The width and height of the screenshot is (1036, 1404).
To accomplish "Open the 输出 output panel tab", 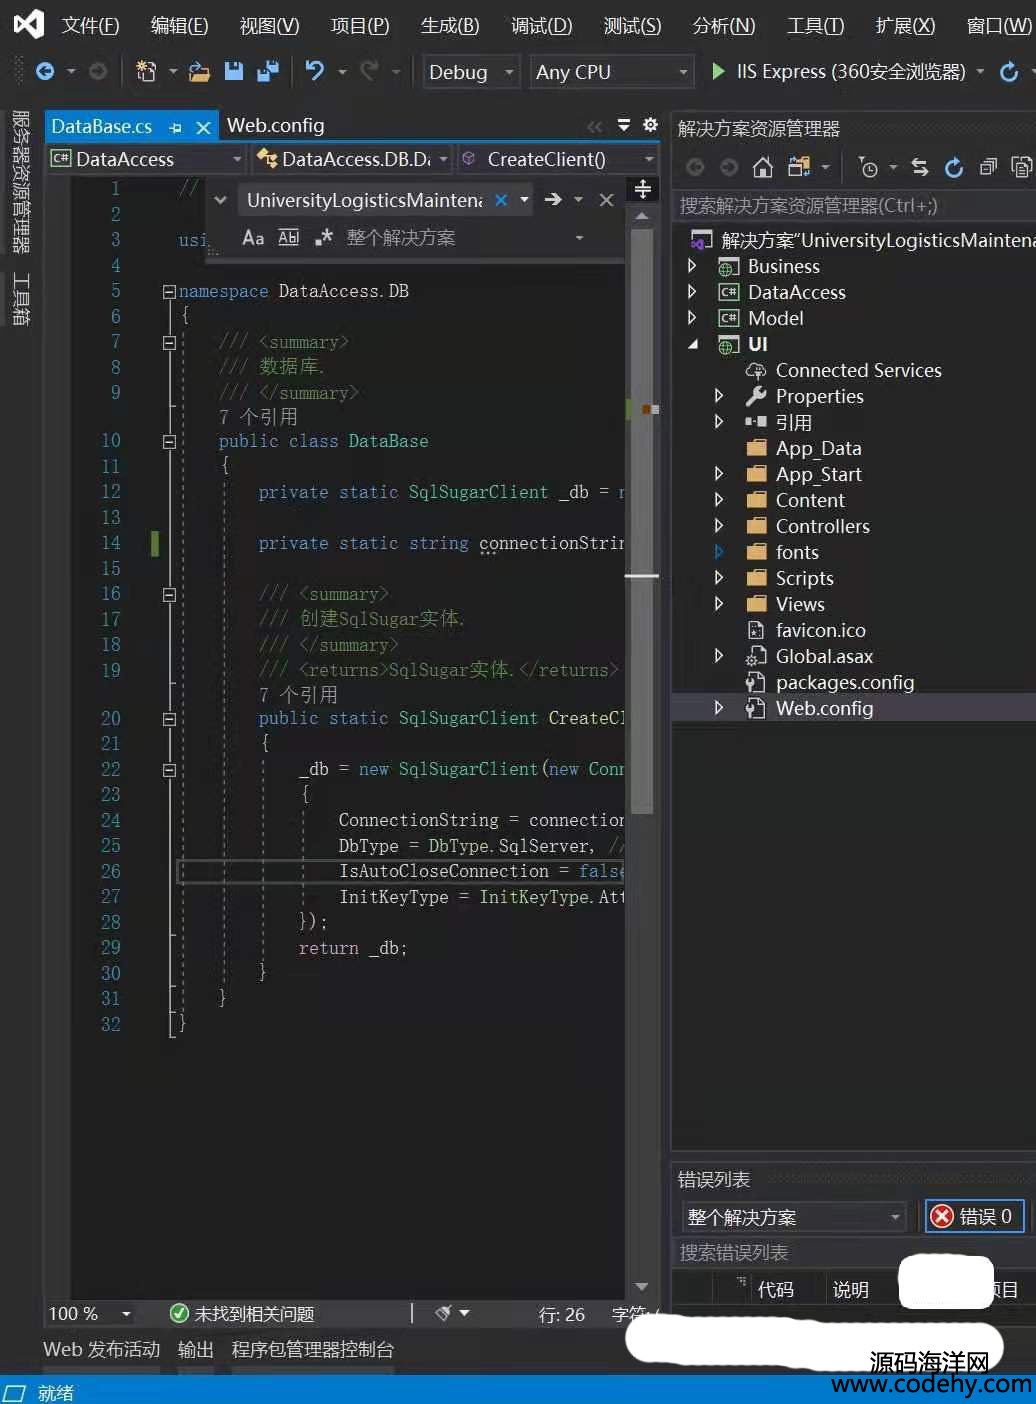I will coord(195,1349).
